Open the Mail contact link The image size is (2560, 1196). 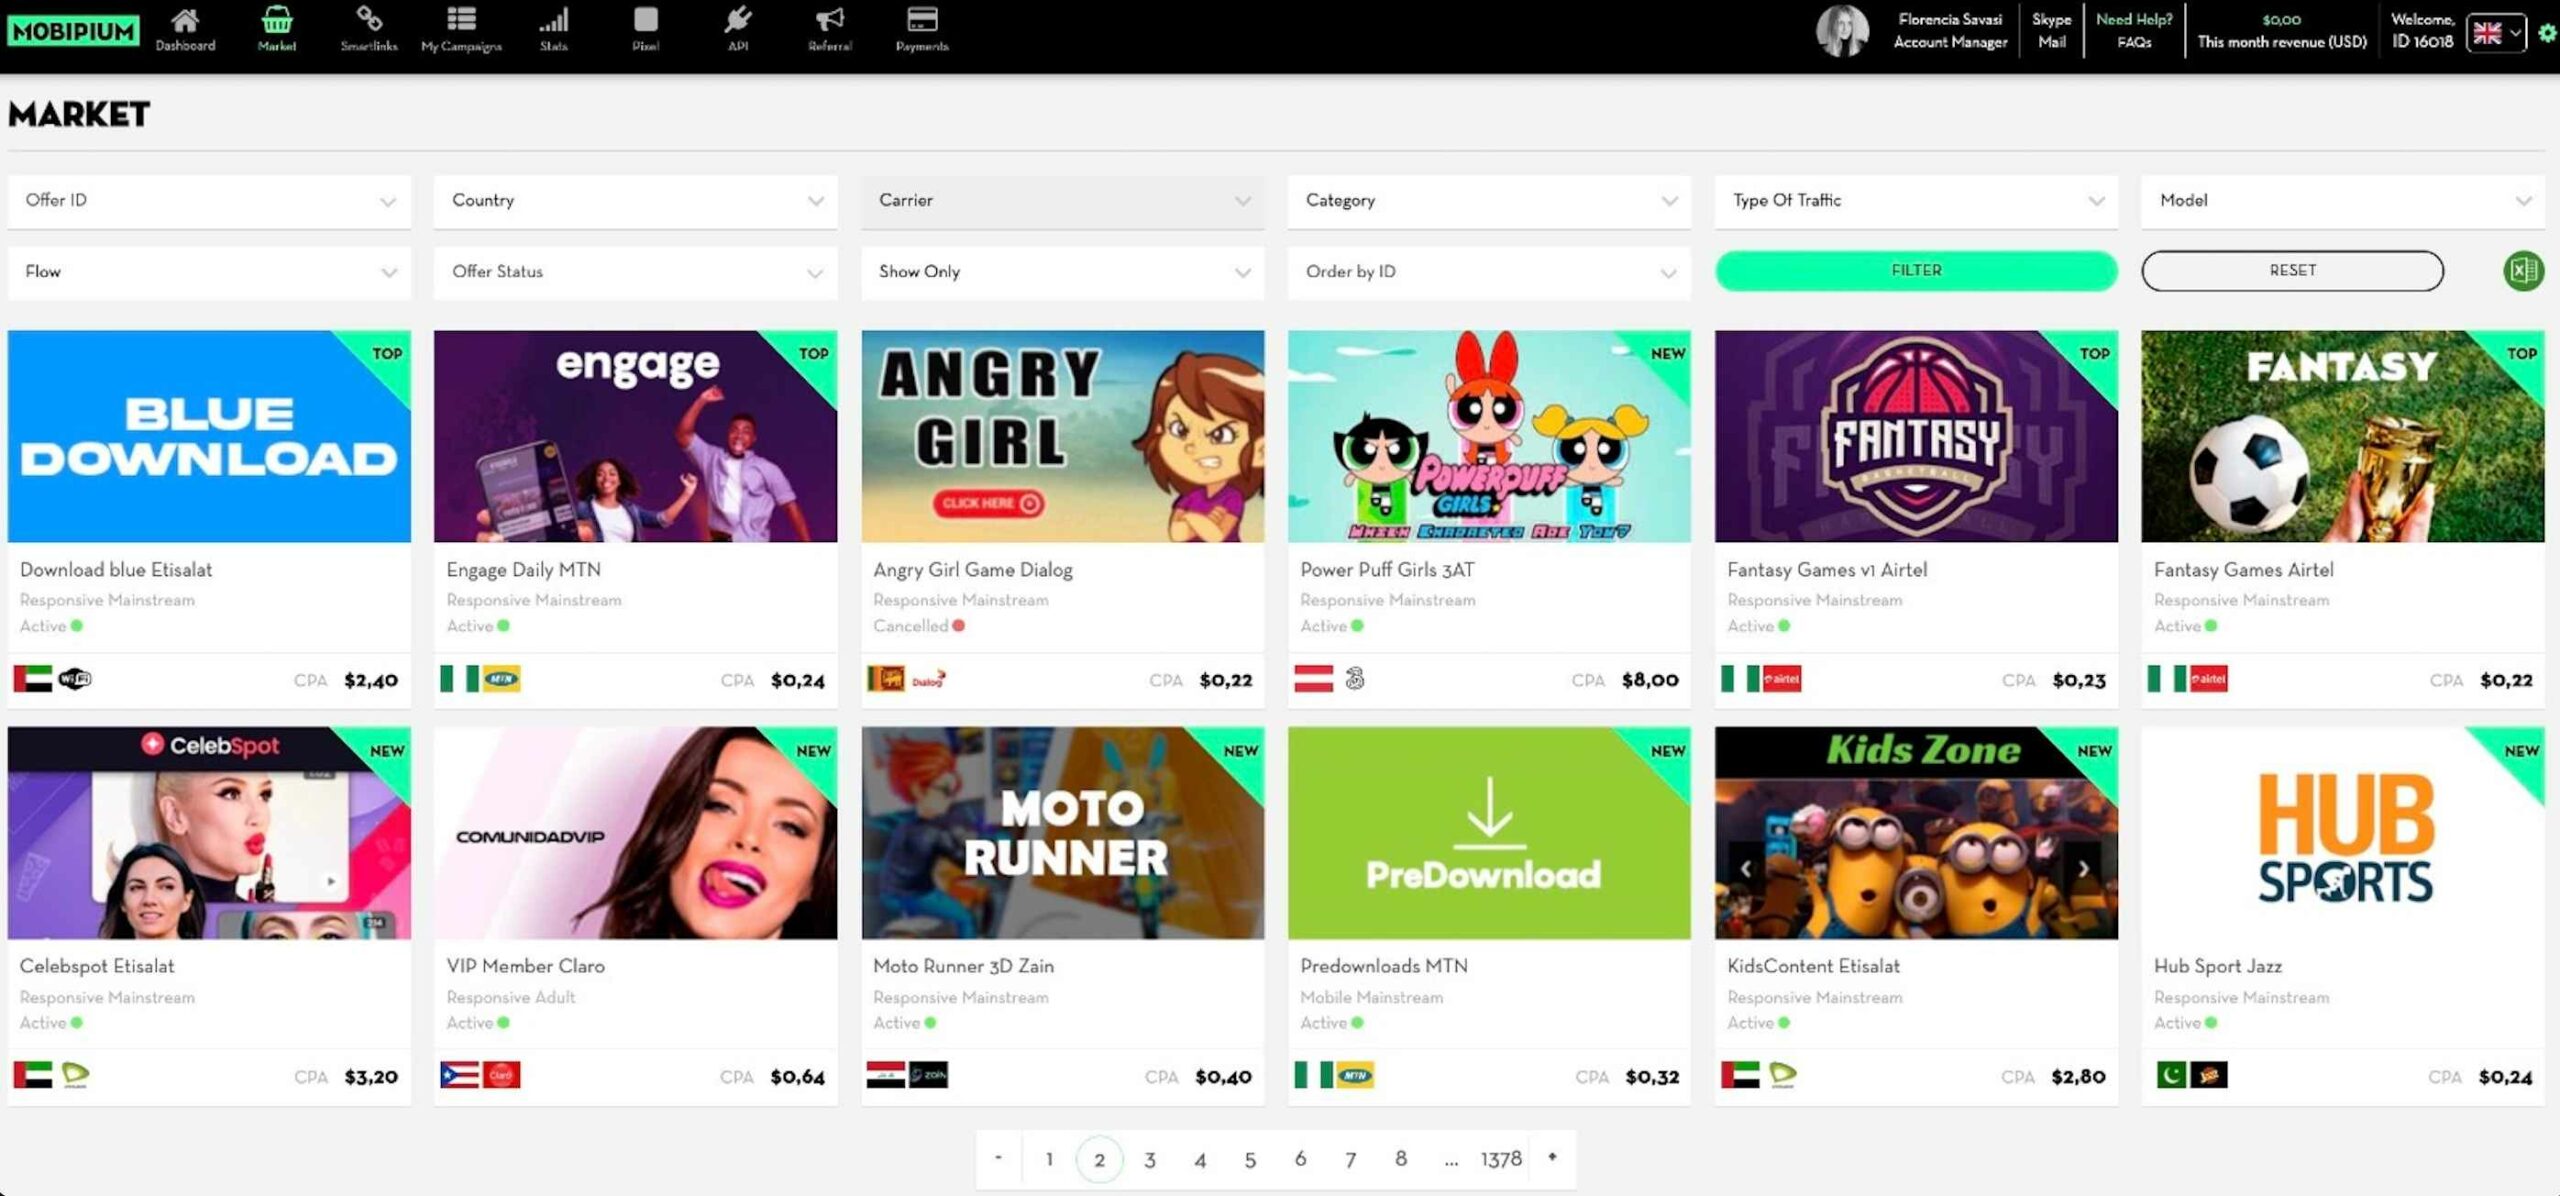click(2051, 42)
